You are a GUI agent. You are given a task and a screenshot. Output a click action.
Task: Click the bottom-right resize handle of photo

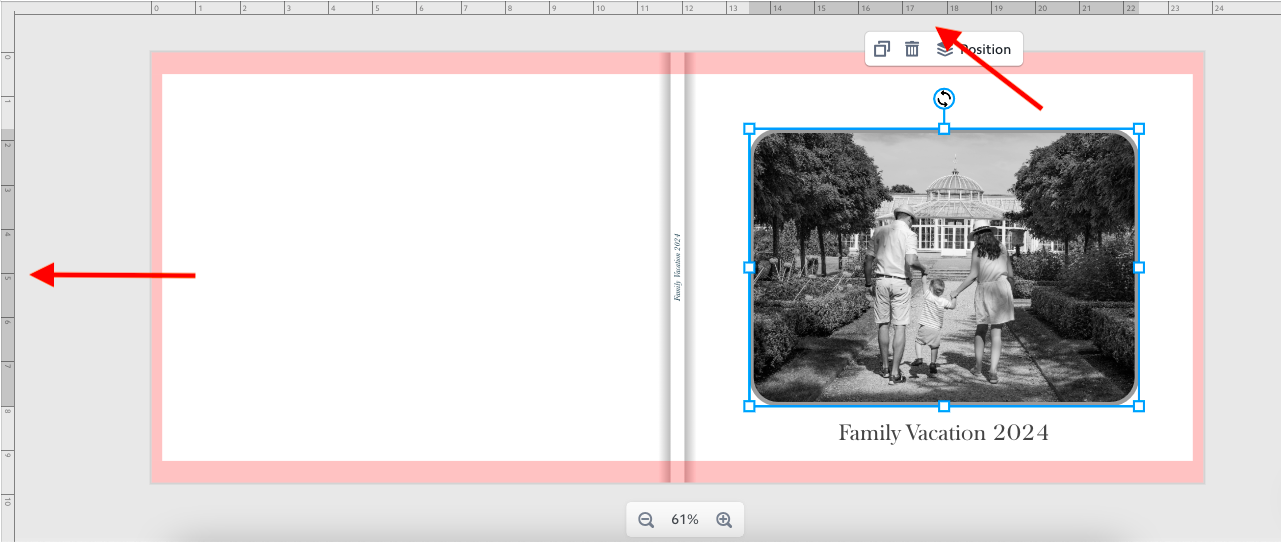click(x=1138, y=406)
